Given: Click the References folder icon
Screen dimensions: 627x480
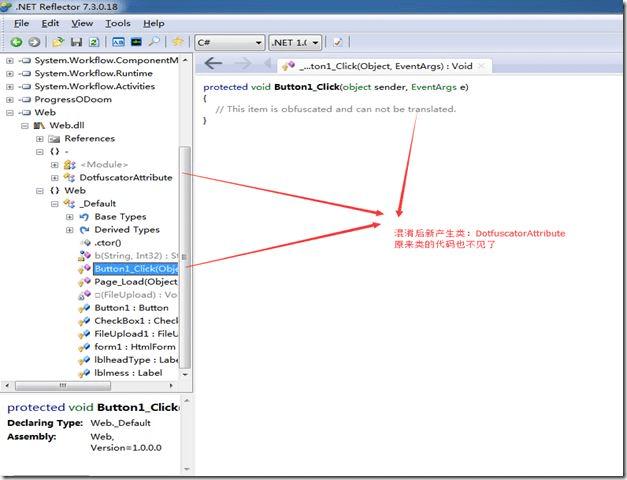Looking at the screenshot, I should [x=54, y=139].
